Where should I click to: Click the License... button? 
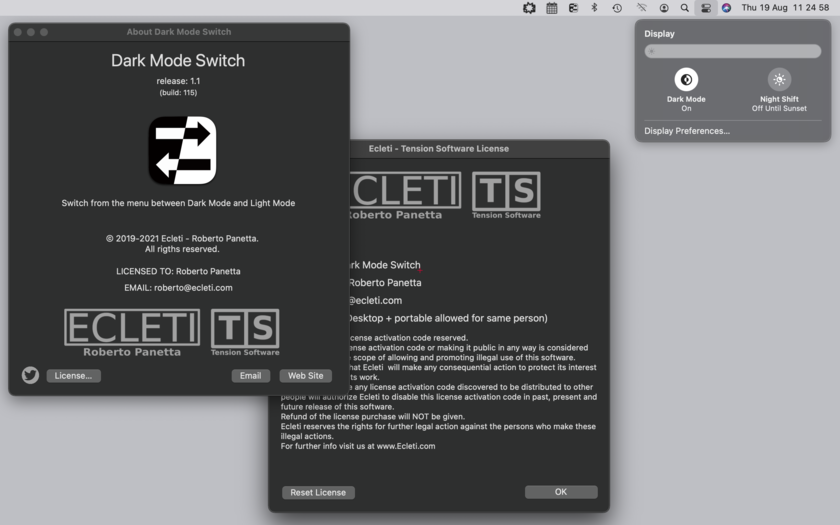[73, 376]
